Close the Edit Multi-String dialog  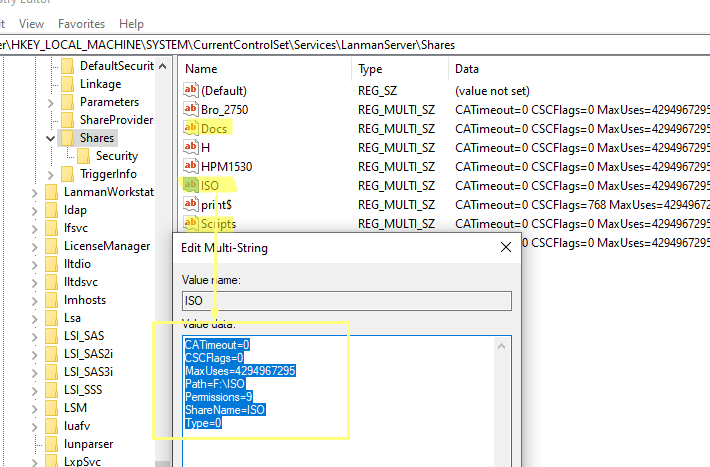tap(504, 246)
